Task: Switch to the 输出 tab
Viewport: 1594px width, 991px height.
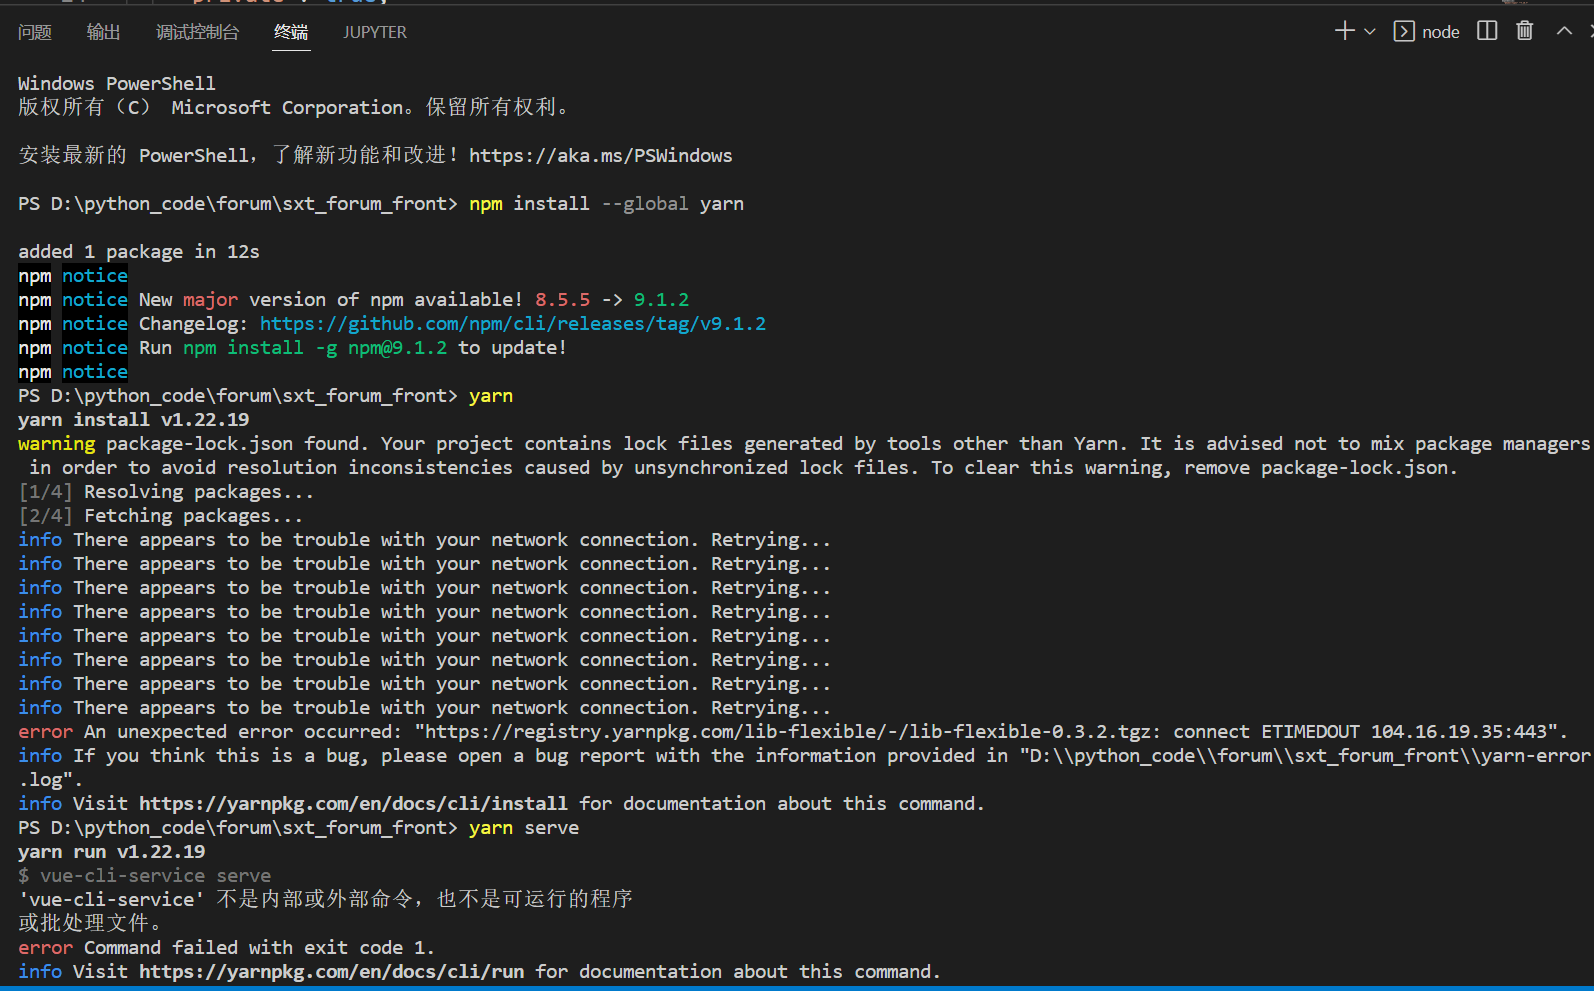Action: 104,32
